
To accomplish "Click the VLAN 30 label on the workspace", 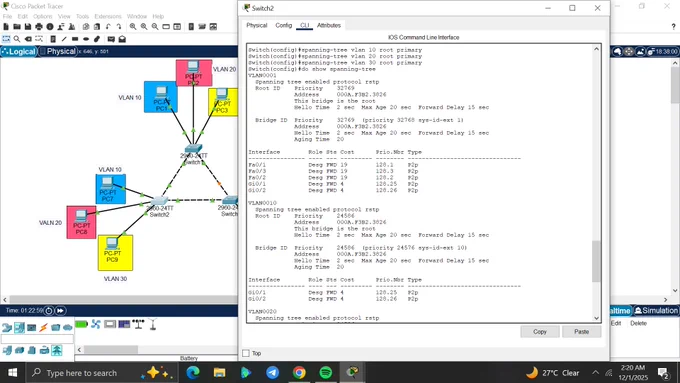I will point(115,279).
